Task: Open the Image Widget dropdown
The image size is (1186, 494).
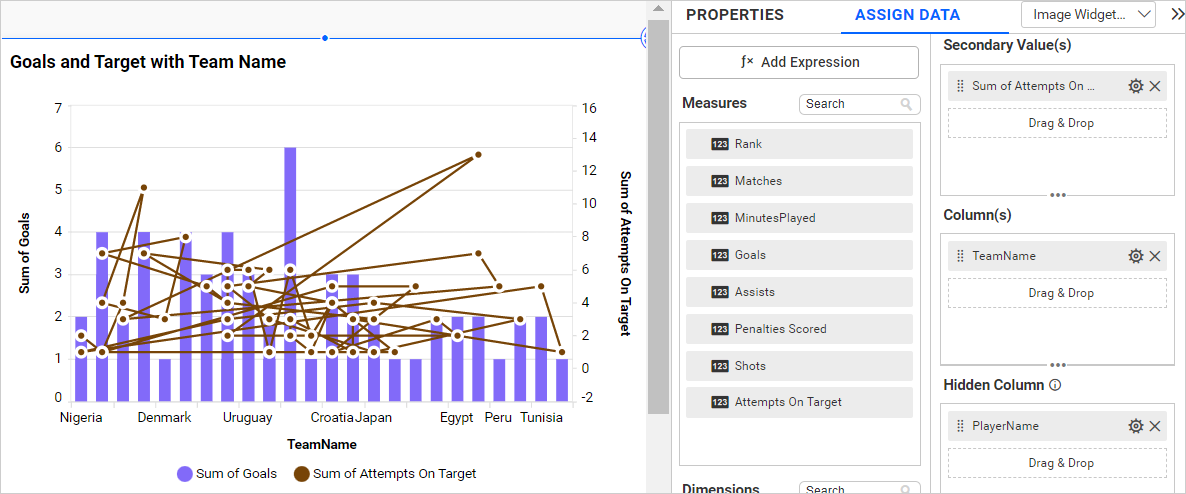Action: tap(1088, 15)
